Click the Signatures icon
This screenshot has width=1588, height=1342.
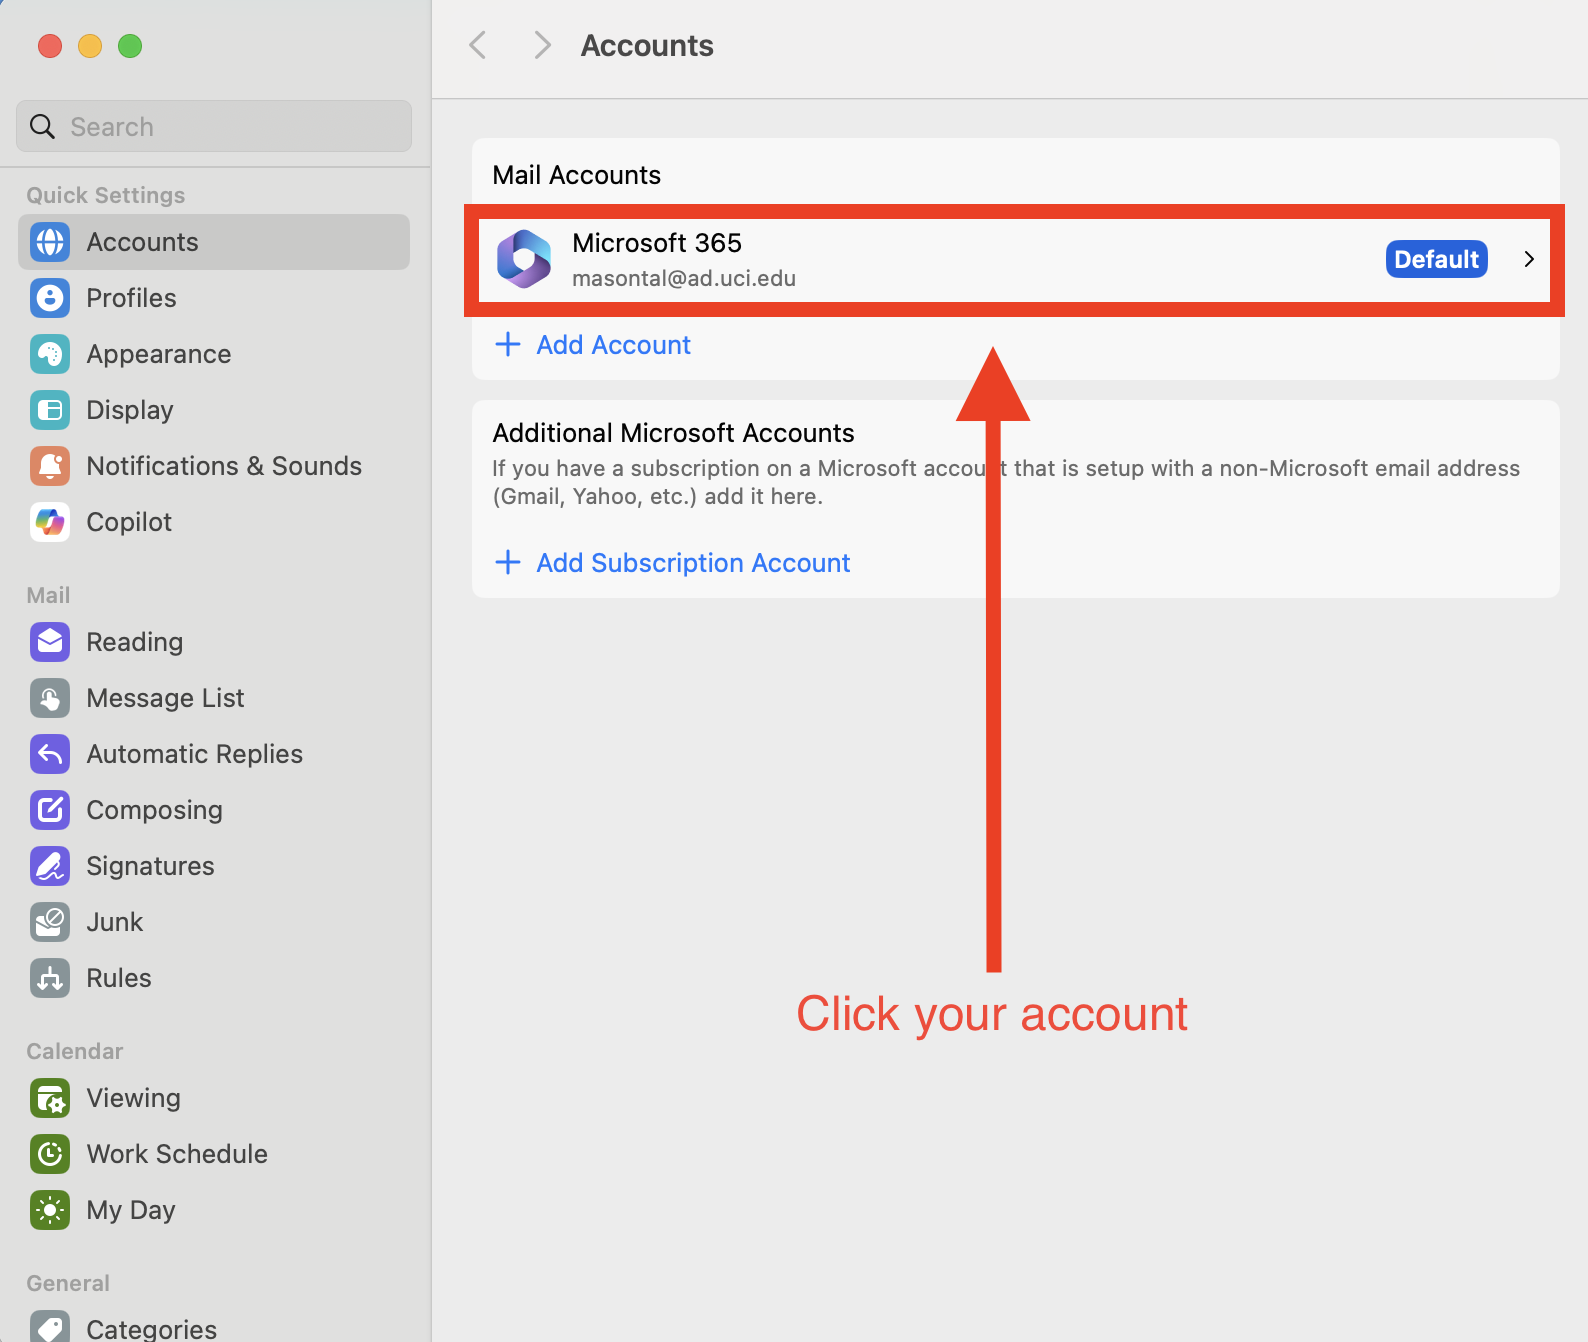pyautogui.click(x=50, y=866)
